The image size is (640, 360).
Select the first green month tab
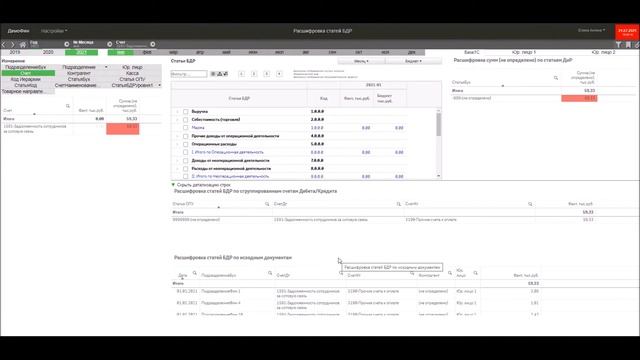[120, 52]
